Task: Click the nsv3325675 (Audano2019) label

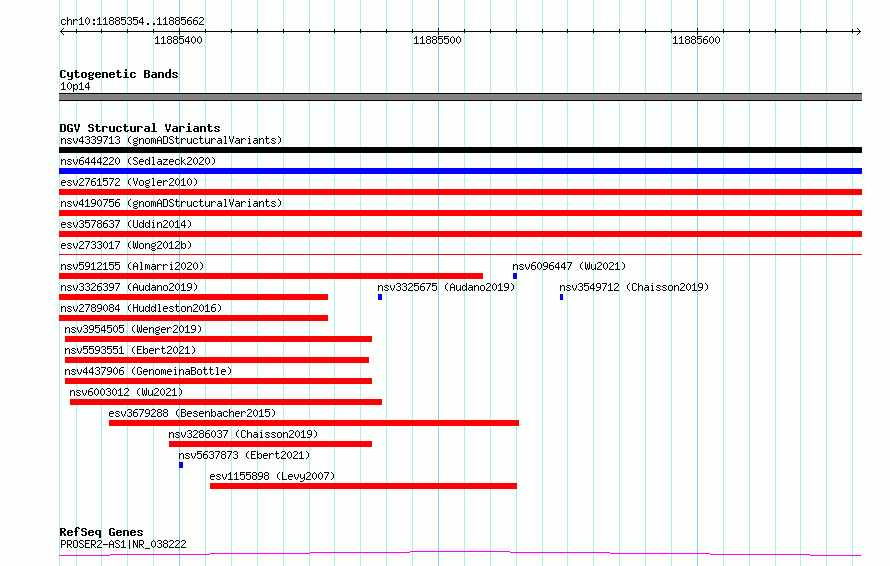Action: coord(446,287)
